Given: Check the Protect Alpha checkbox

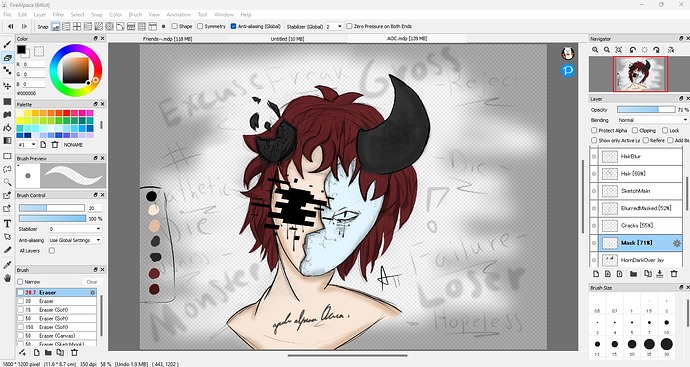Looking at the screenshot, I should (594, 130).
